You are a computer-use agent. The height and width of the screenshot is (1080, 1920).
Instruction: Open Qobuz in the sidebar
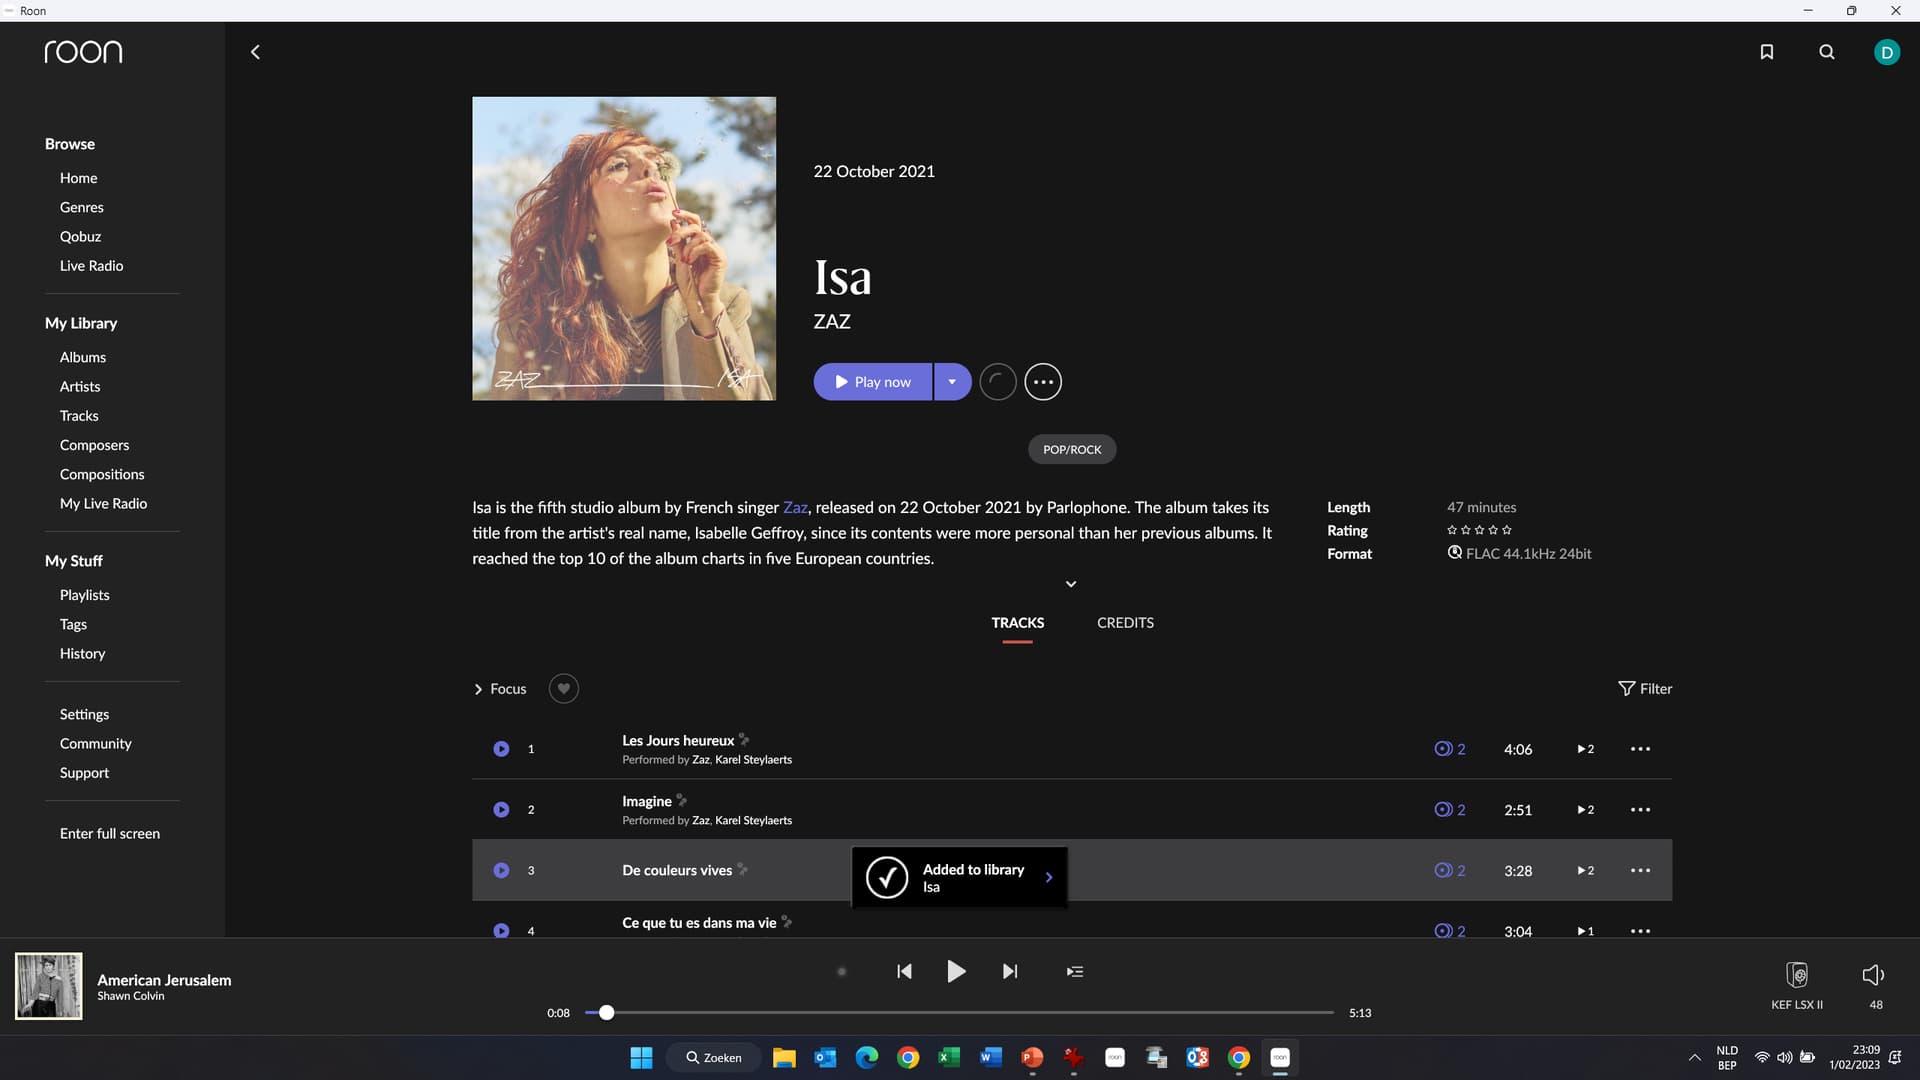(80, 237)
